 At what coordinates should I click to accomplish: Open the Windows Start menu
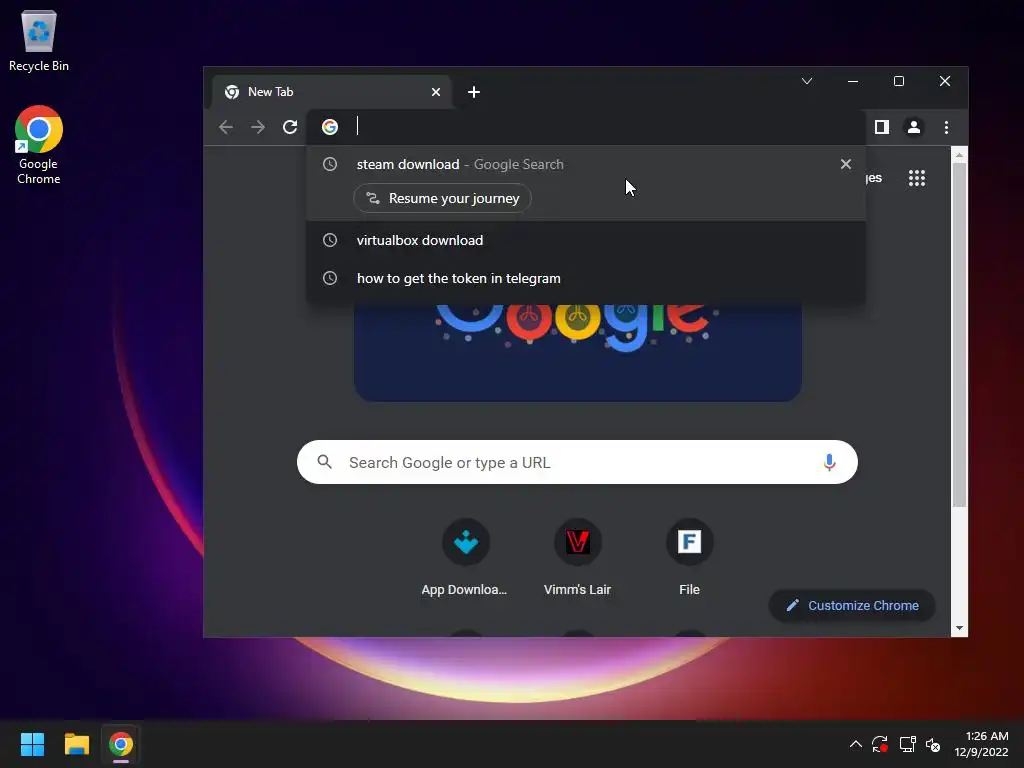(x=32, y=744)
